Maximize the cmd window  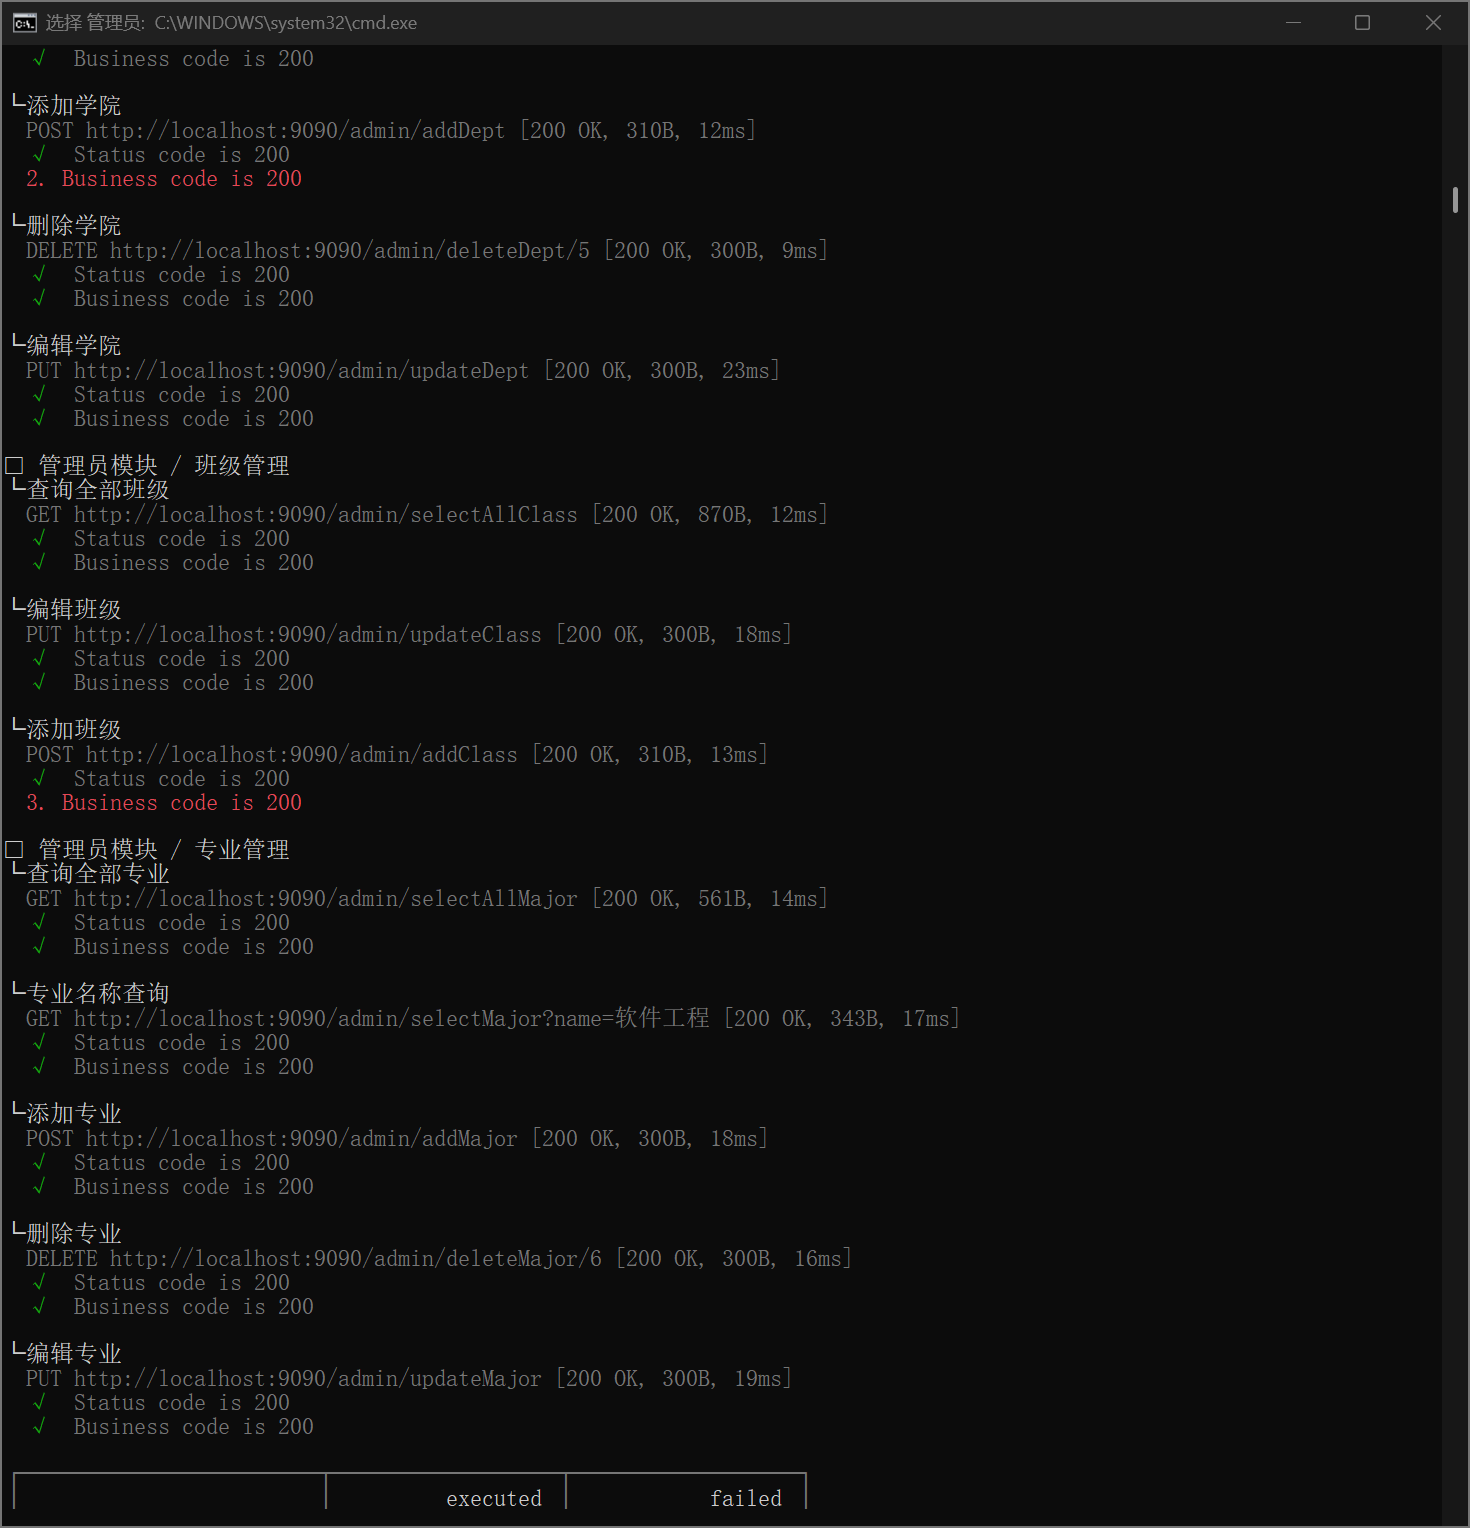click(1362, 23)
